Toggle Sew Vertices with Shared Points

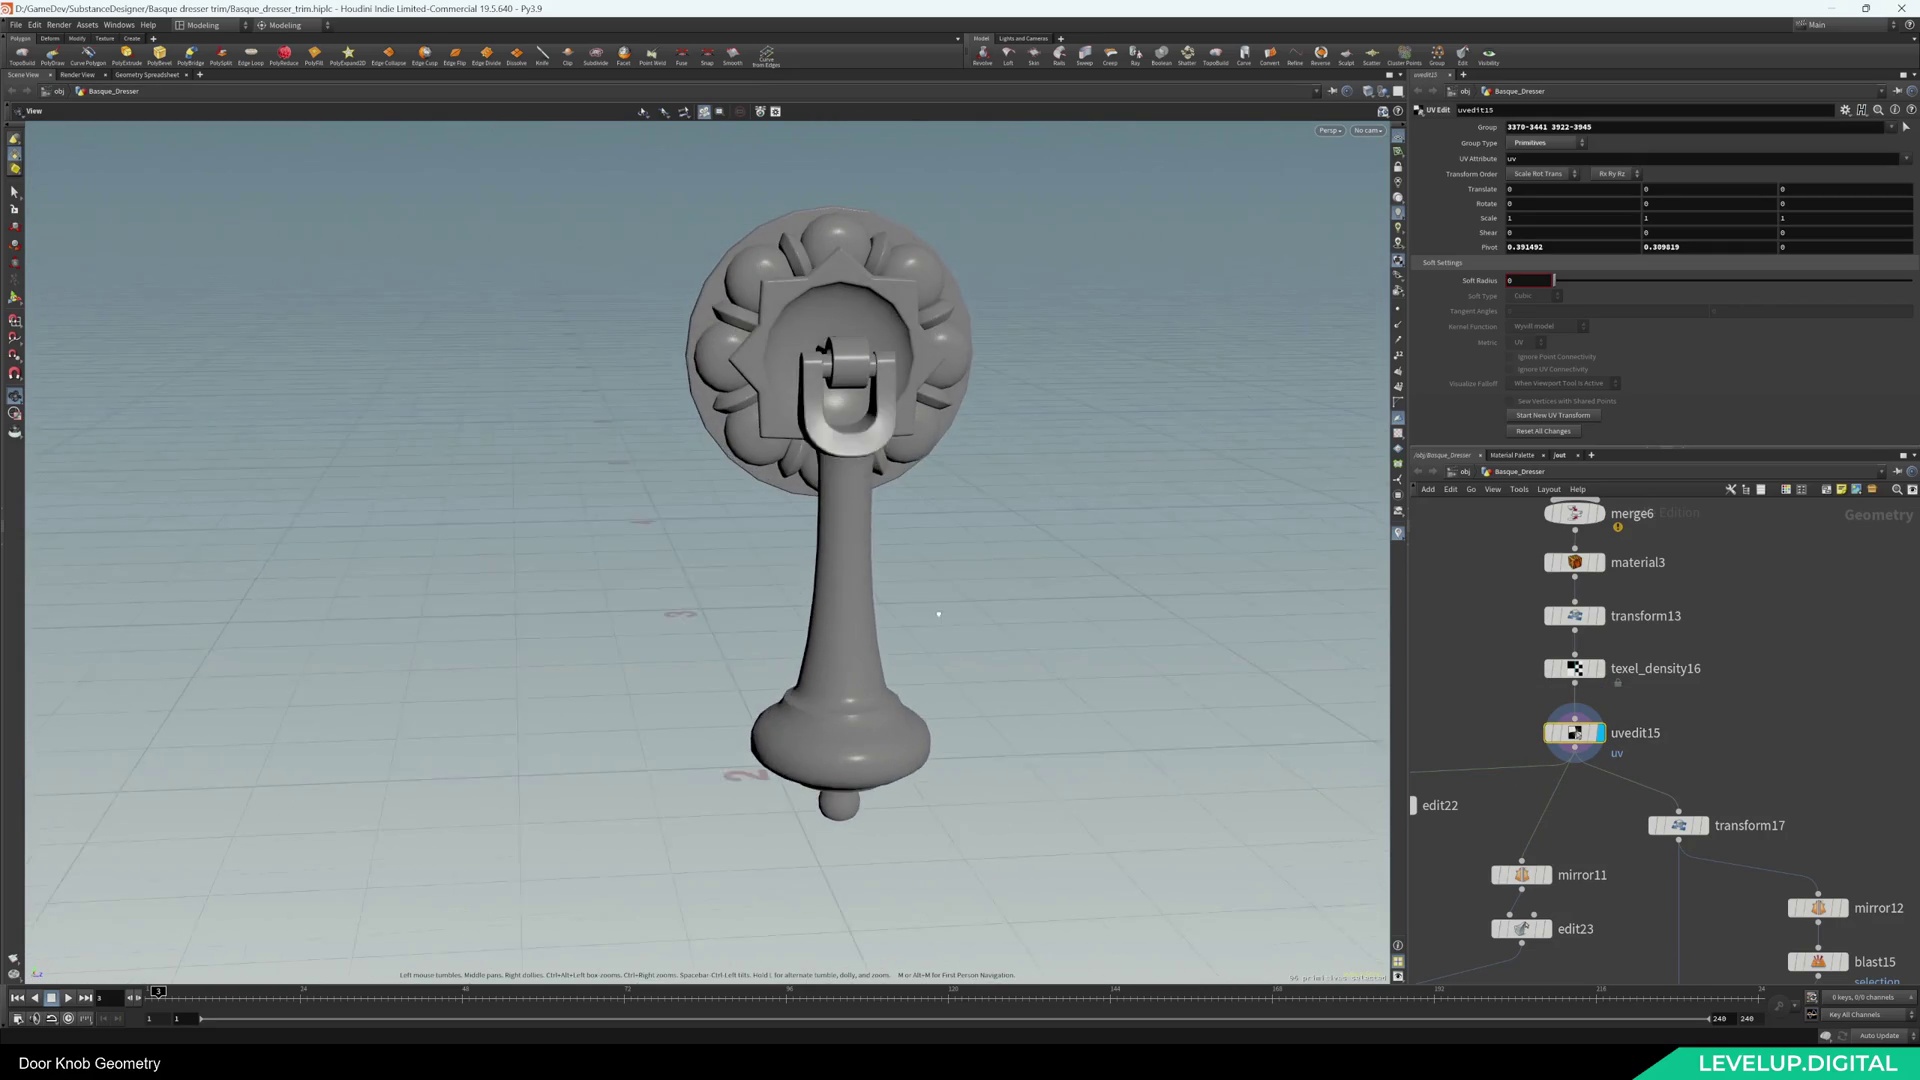[x=1511, y=401]
